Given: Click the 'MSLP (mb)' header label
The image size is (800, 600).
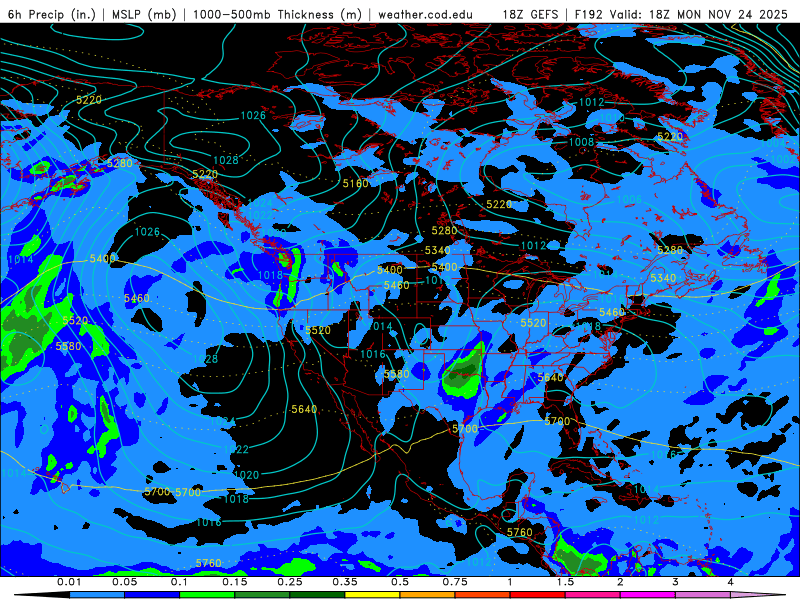Looking at the screenshot, I should tap(144, 14).
